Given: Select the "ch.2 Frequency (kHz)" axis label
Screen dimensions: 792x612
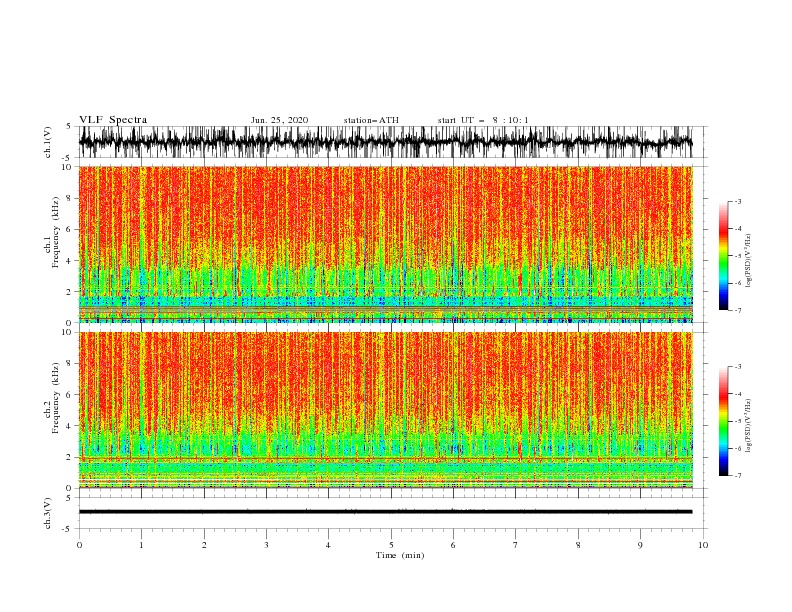Looking at the screenshot, I should 52,397.
